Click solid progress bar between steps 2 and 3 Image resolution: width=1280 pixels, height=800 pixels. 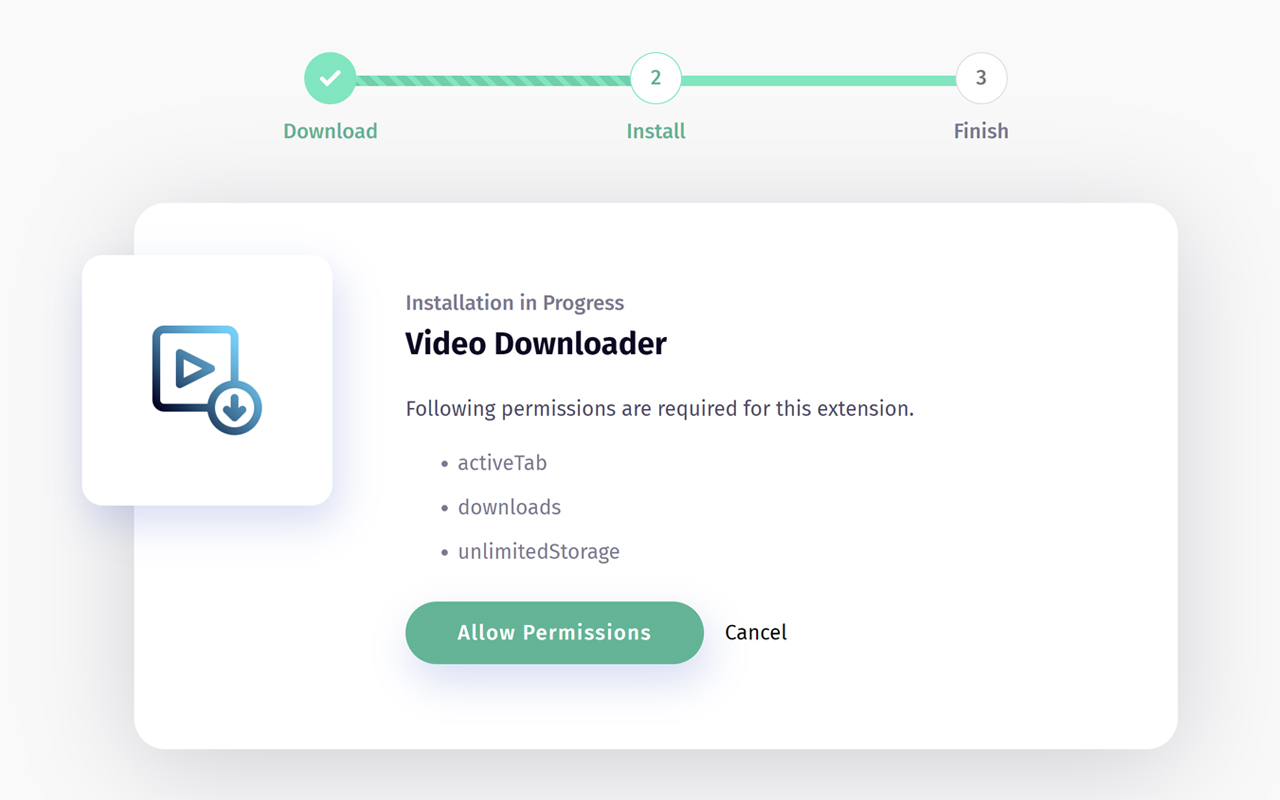pos(817,81)
